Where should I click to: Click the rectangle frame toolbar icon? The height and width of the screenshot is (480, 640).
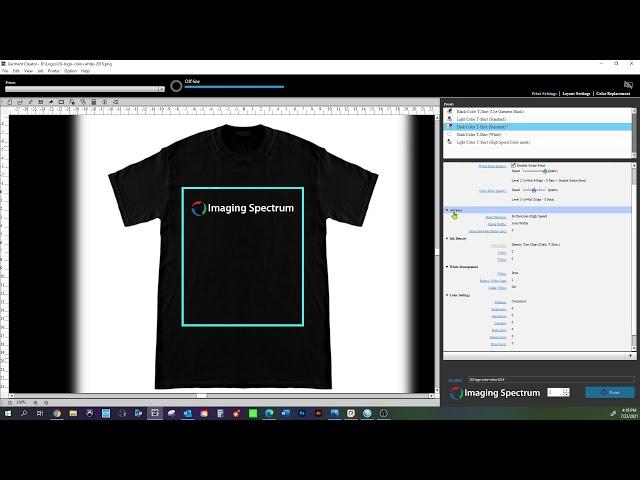61,102
